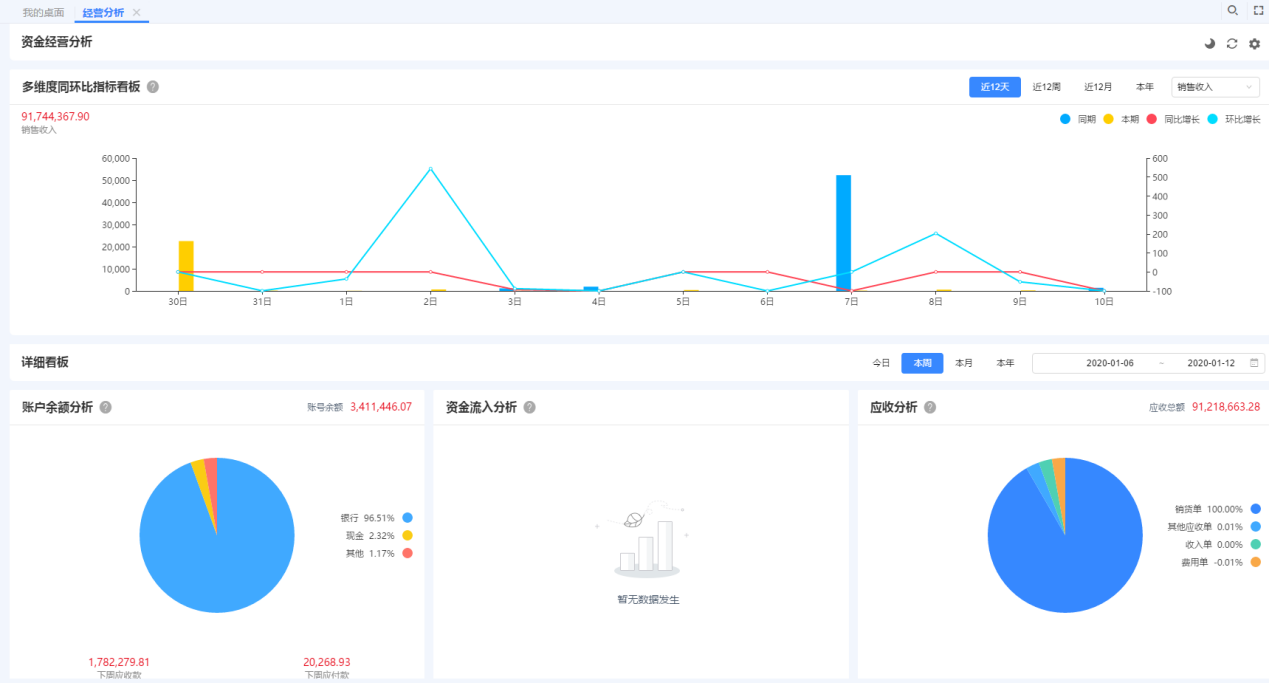Click help icon next to 账户余额分析
The width and height of the screenshot is (1269, 683).
[x=105, y=407]
